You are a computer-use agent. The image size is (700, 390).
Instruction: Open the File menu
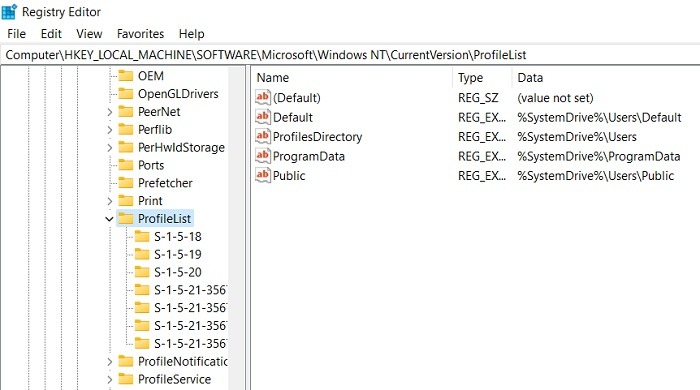coord(17,34)
